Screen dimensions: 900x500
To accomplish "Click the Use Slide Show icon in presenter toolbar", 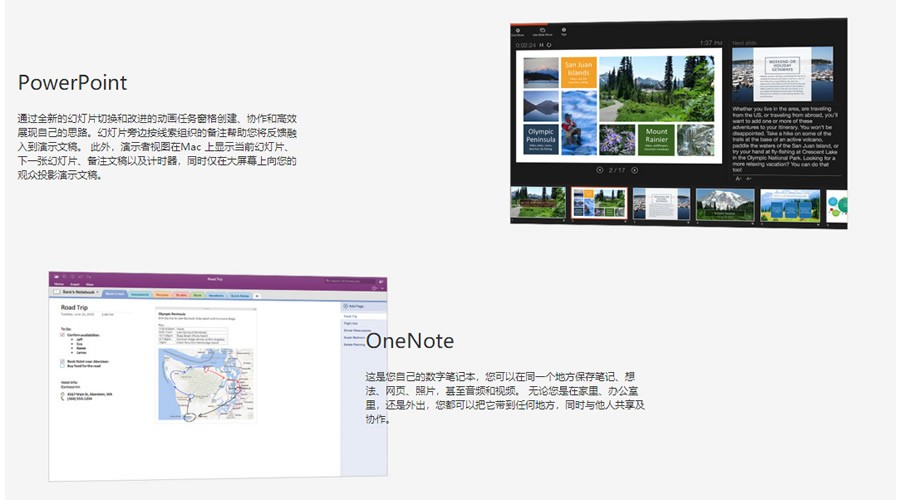I will click(542, 30).
